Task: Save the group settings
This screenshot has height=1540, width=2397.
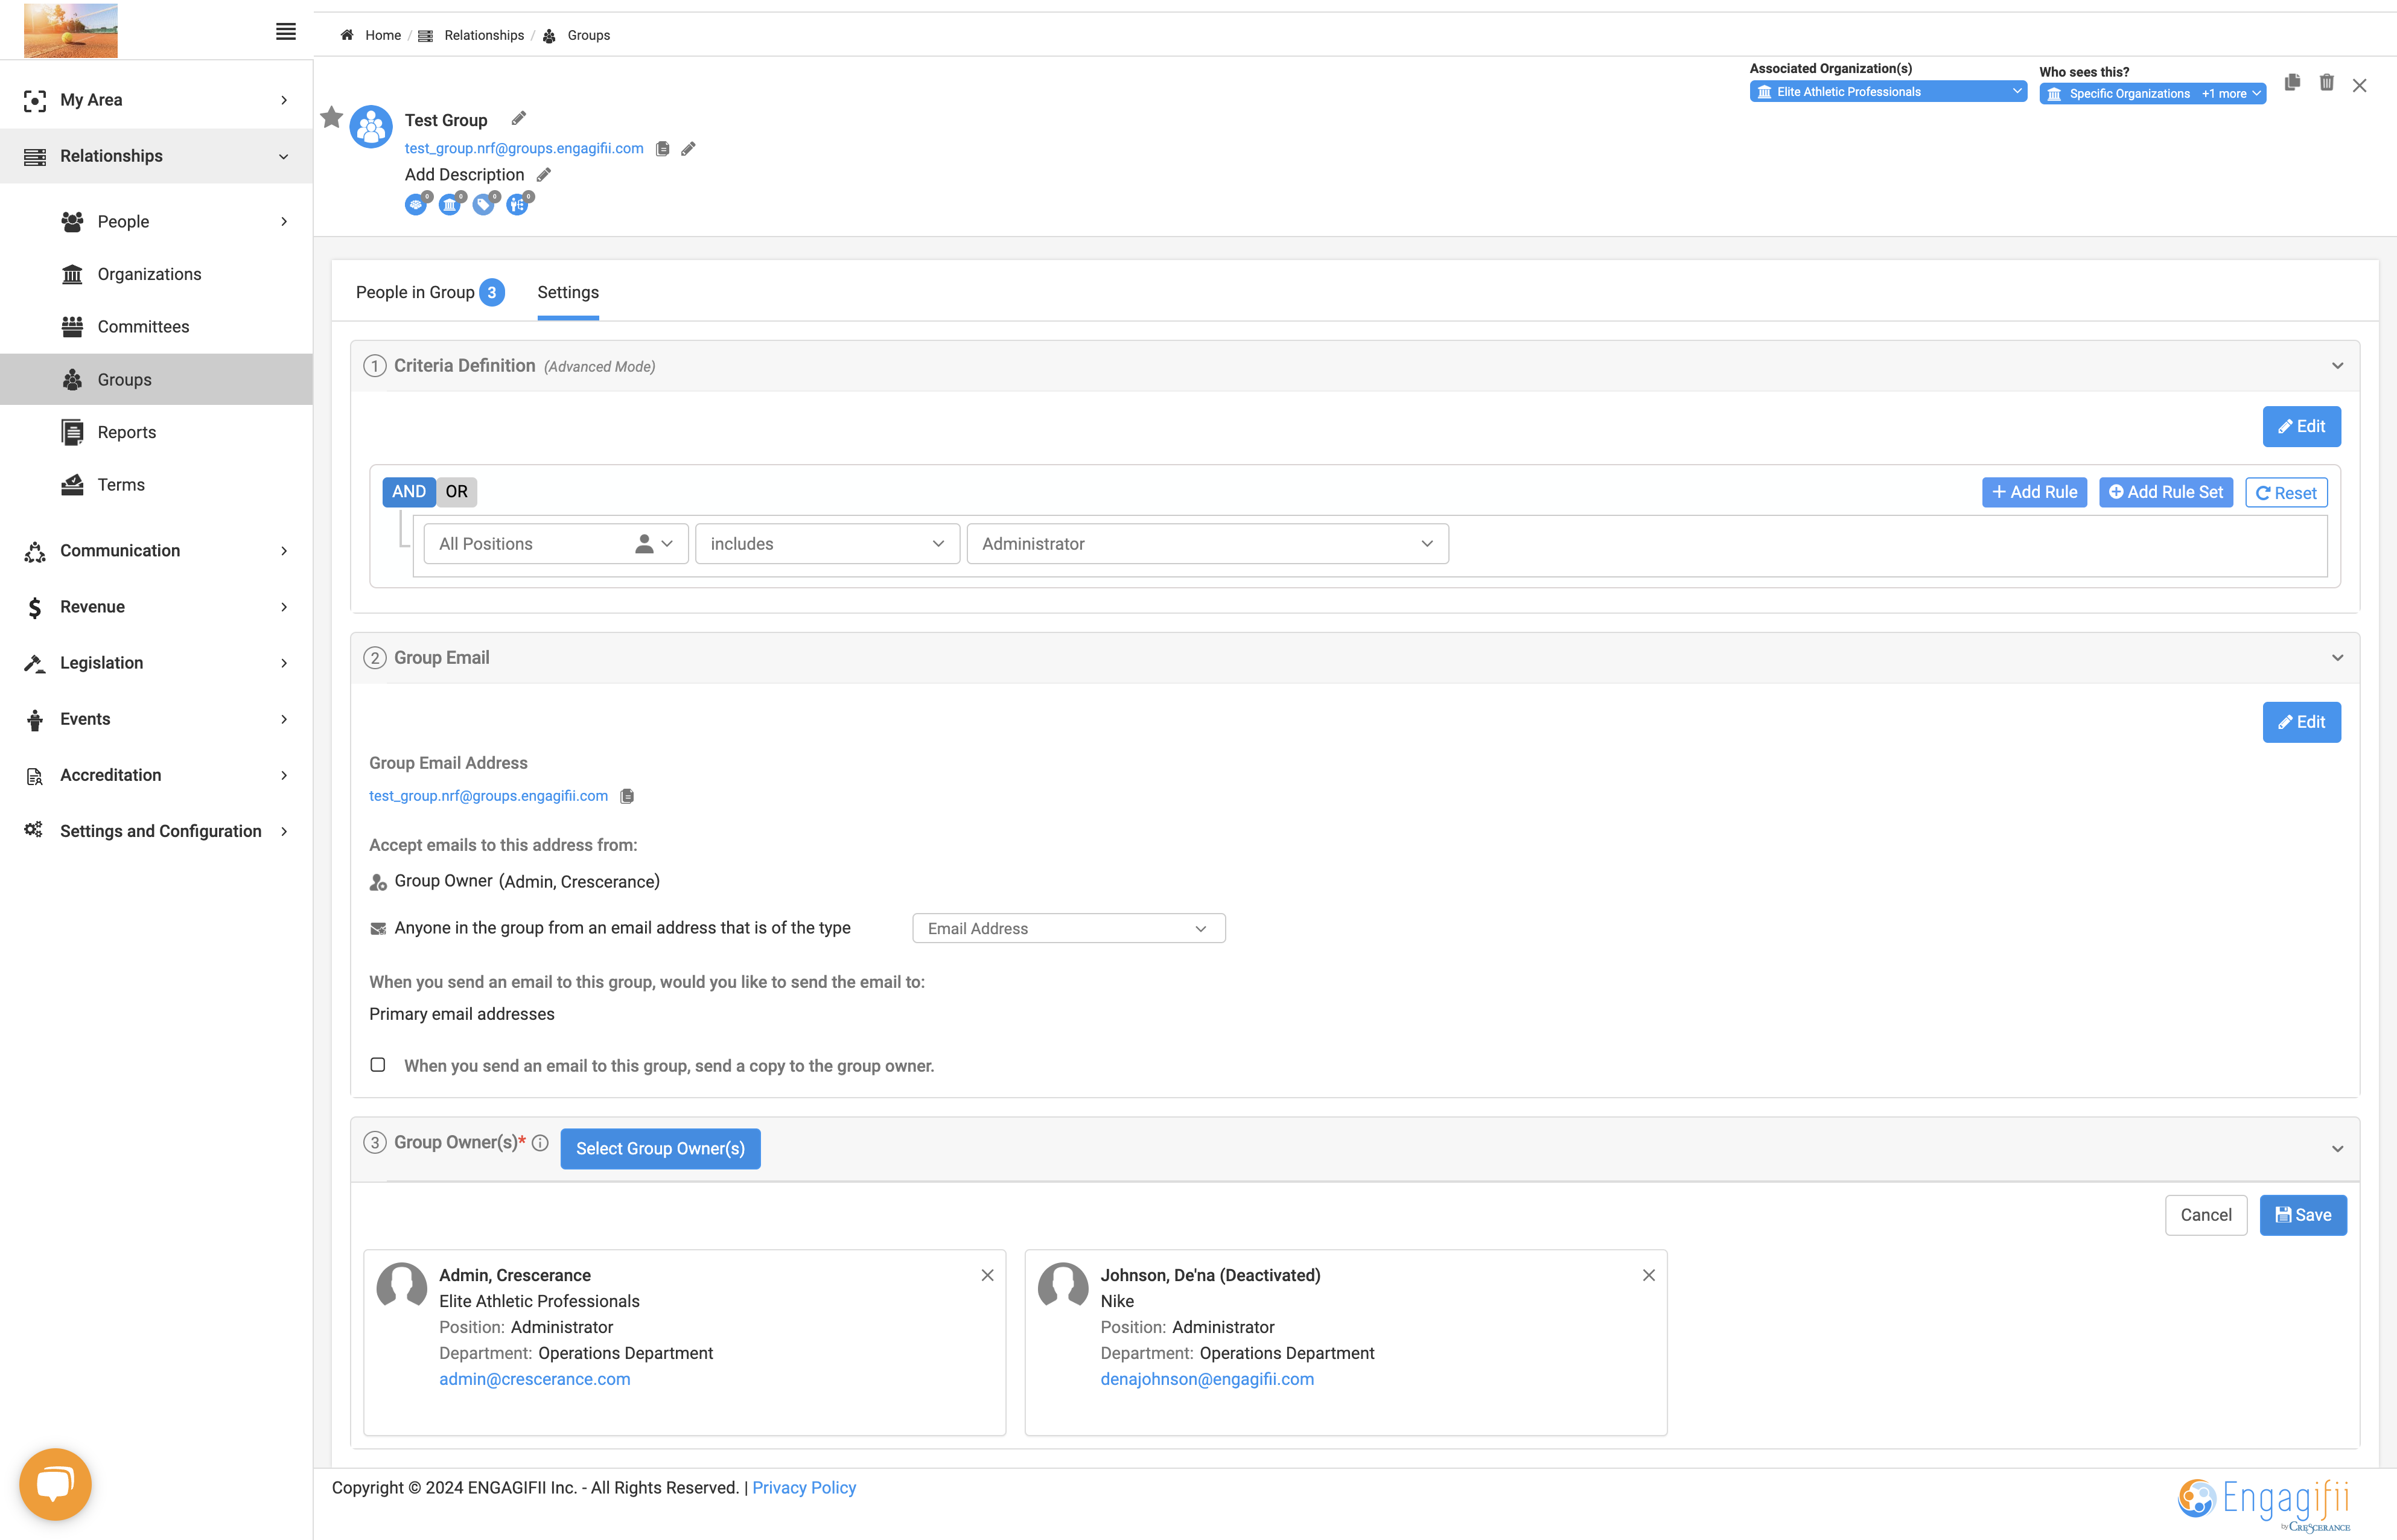Action: 2303,1215
